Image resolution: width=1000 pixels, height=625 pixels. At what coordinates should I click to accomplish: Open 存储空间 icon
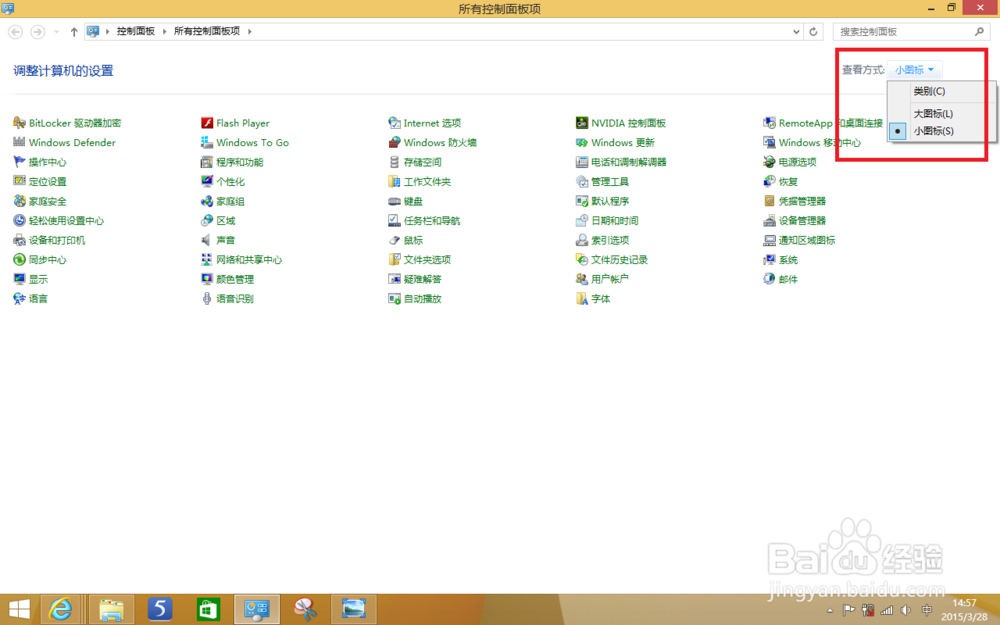(x=394, y=162)
